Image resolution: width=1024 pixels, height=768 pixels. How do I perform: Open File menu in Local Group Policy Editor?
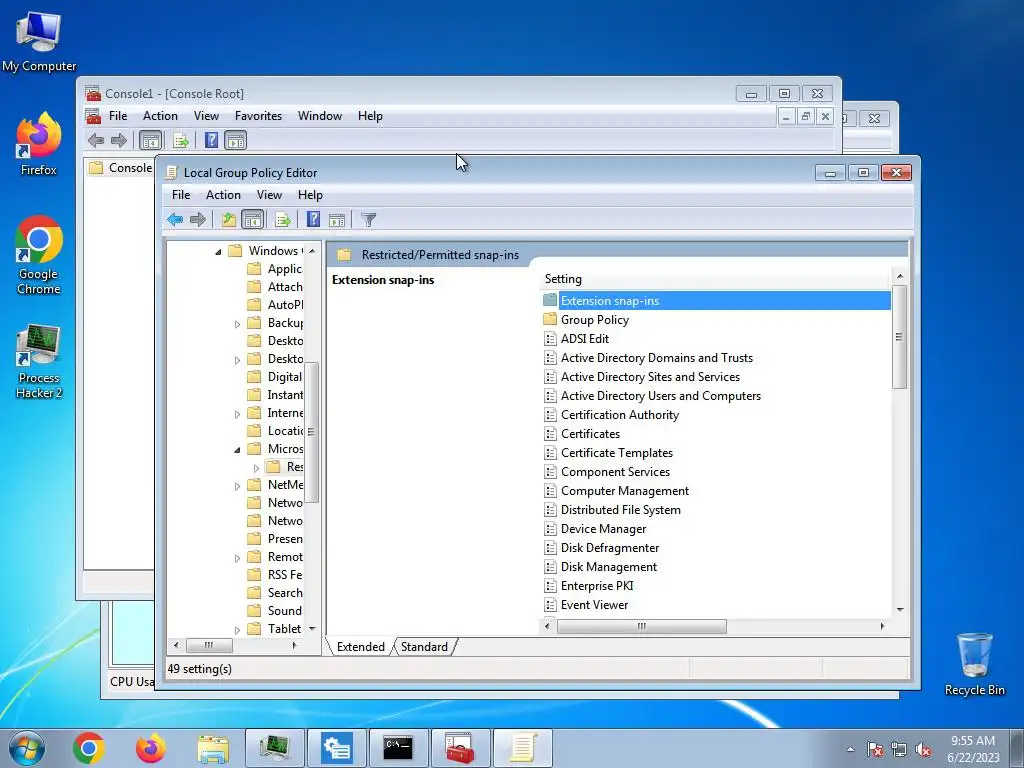(x=181, y=195)
